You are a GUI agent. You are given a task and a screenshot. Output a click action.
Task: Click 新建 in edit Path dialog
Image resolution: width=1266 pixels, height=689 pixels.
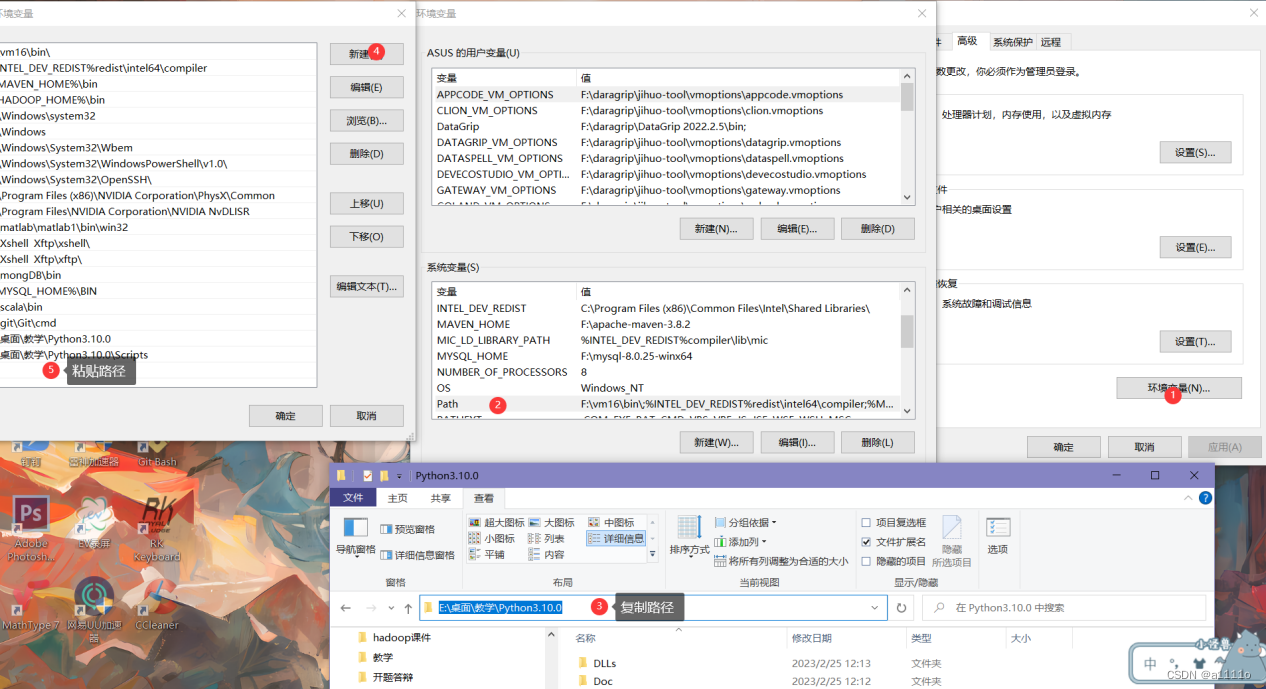tap(367, 54)
